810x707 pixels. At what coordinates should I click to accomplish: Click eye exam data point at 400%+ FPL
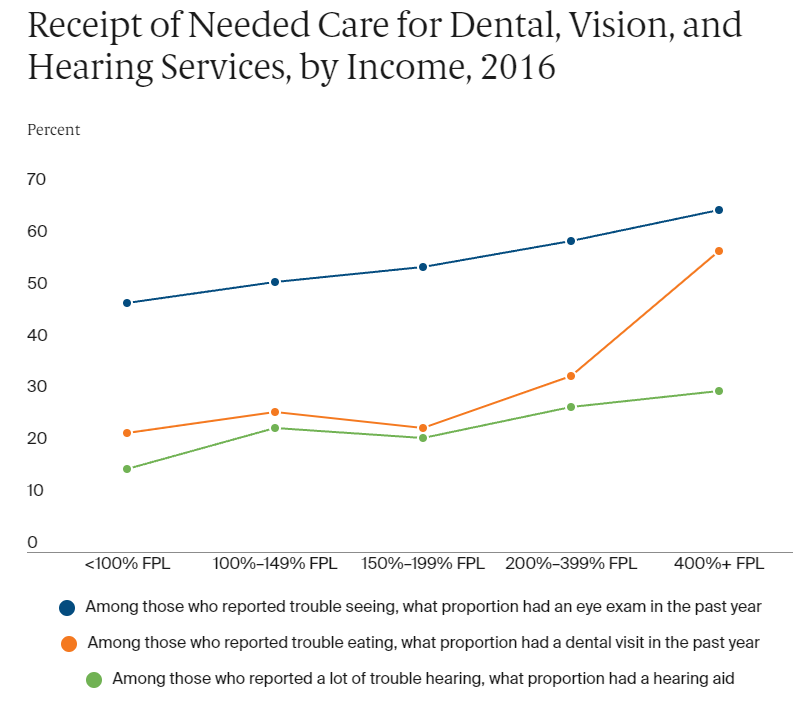(x=719, y=210)
